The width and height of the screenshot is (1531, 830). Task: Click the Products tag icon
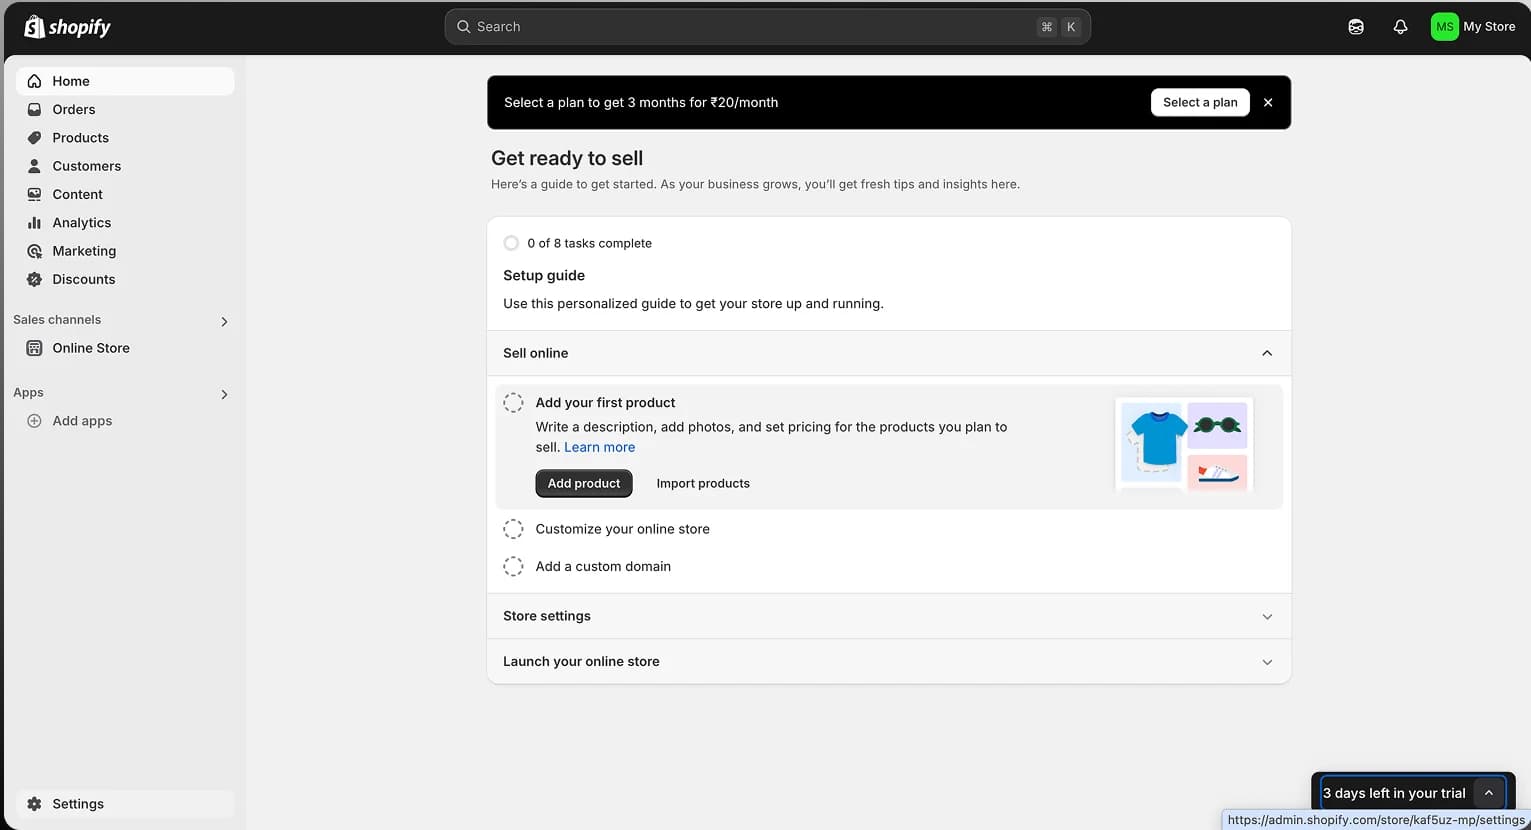34,138
